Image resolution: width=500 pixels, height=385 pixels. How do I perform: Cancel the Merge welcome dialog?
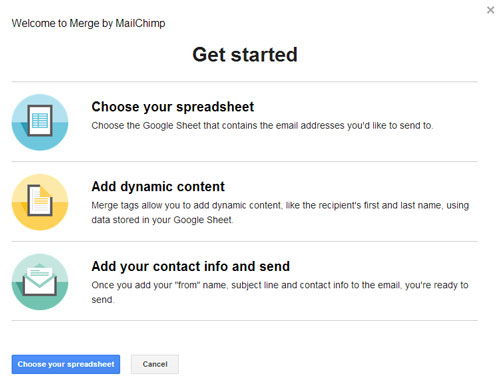pyautogui.click(x=155, y=364)
